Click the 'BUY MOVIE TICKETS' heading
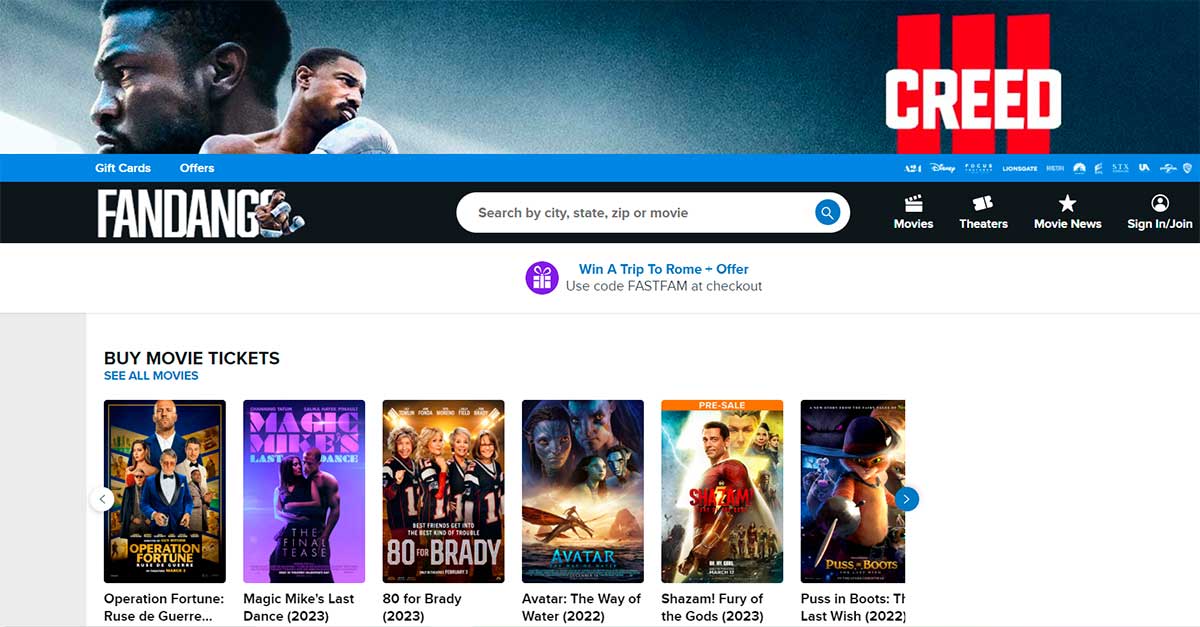Viewport: 1200px width, 627px height. pos(192,358)
